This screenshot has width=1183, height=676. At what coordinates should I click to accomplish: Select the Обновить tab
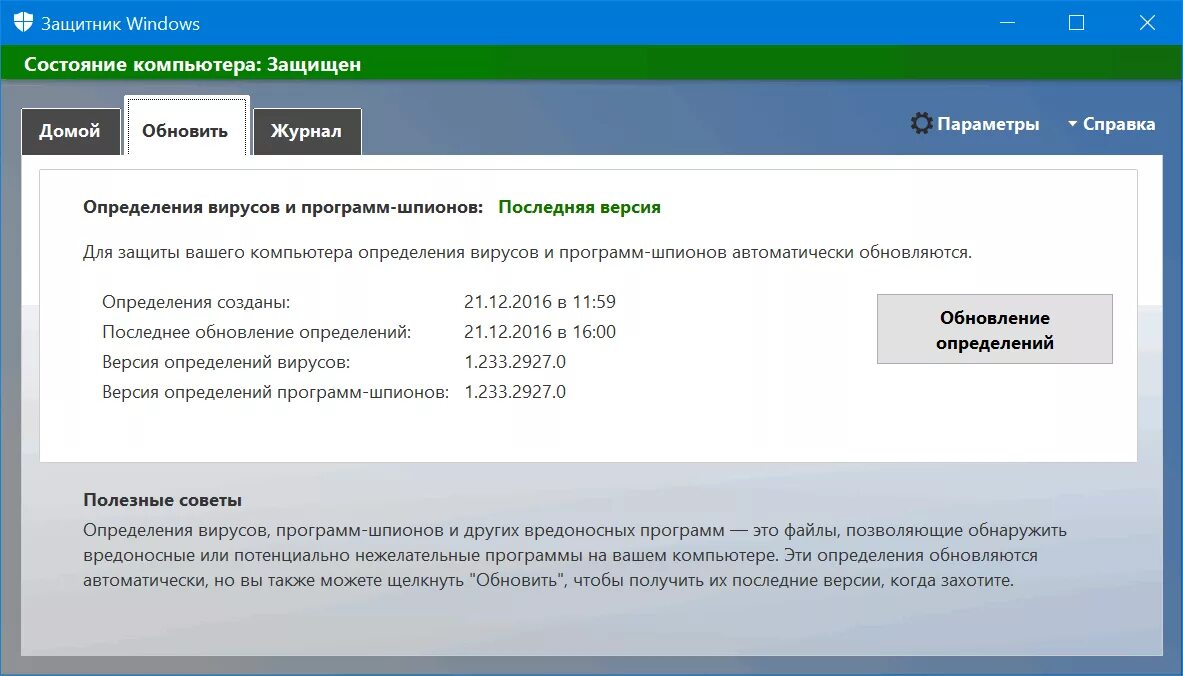coord(186,127)
